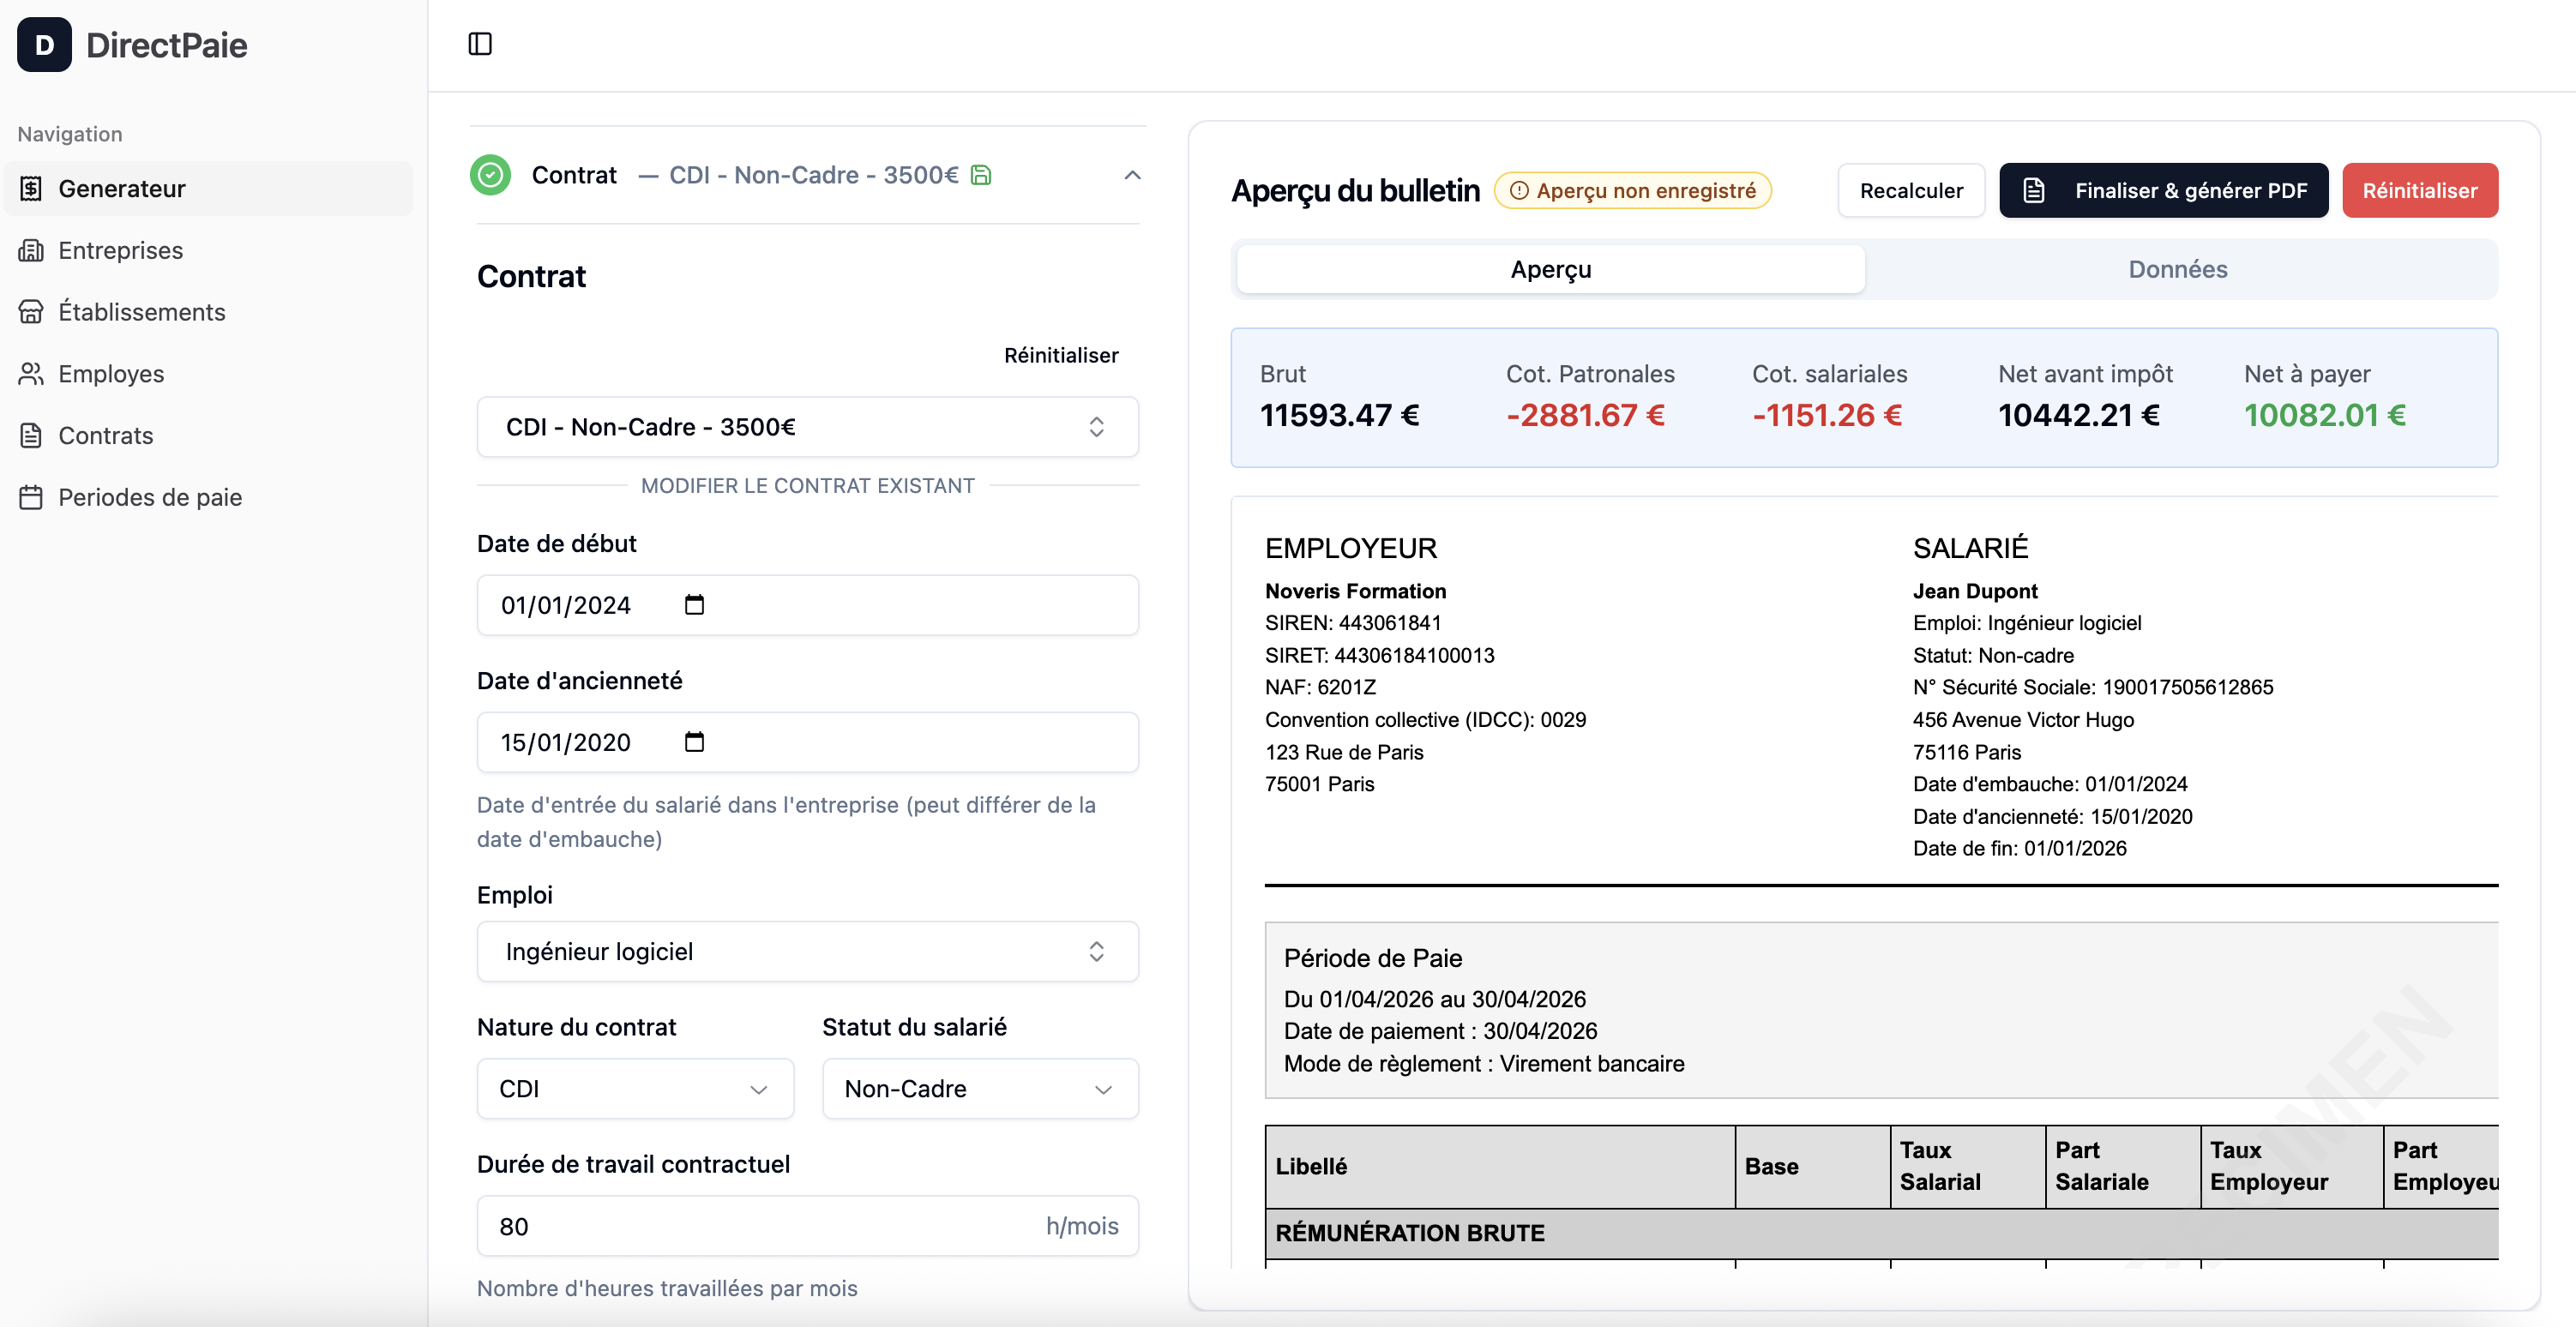Click the Contrats document icon
The image size is (2576, 1327).
click(31, 436)
